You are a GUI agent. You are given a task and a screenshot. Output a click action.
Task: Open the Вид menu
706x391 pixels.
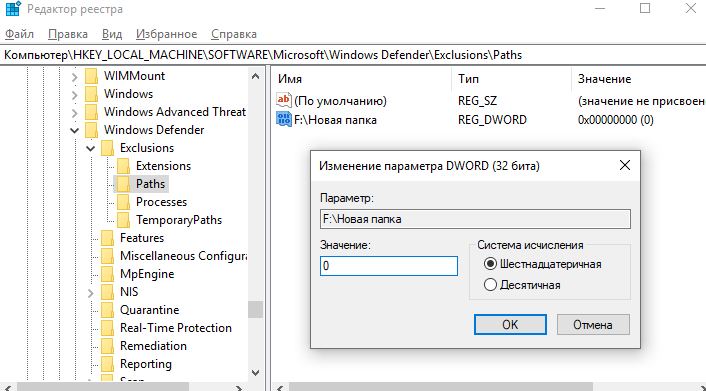112,34
